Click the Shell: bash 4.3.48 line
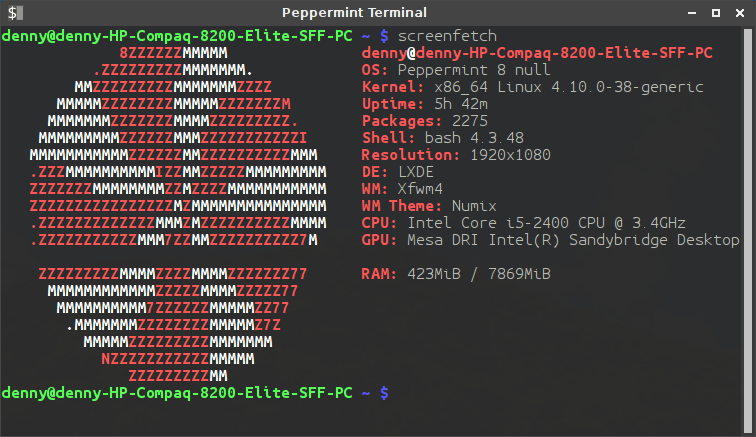This screenshot has width=756, height=437. [x=443, y=138]
